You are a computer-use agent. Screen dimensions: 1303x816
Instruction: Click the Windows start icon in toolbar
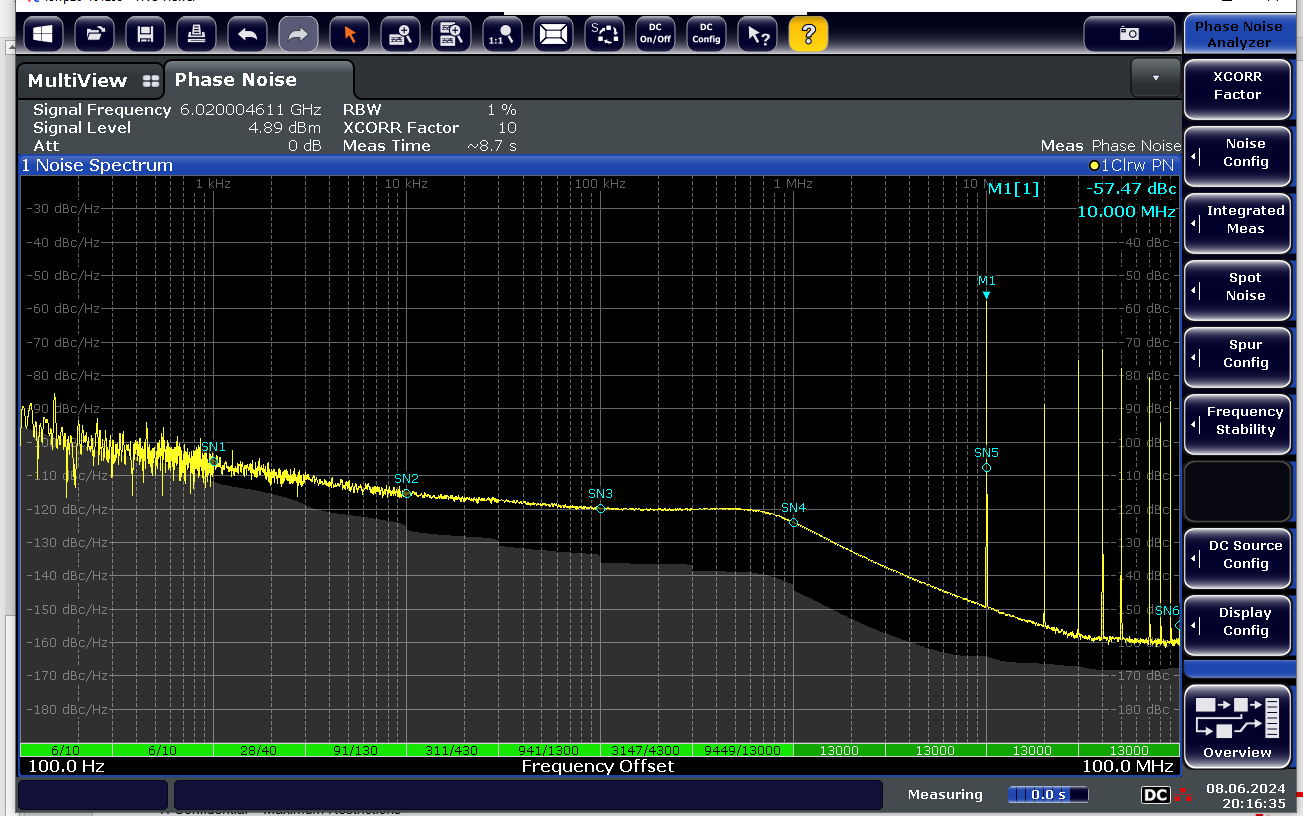[42, 35]
